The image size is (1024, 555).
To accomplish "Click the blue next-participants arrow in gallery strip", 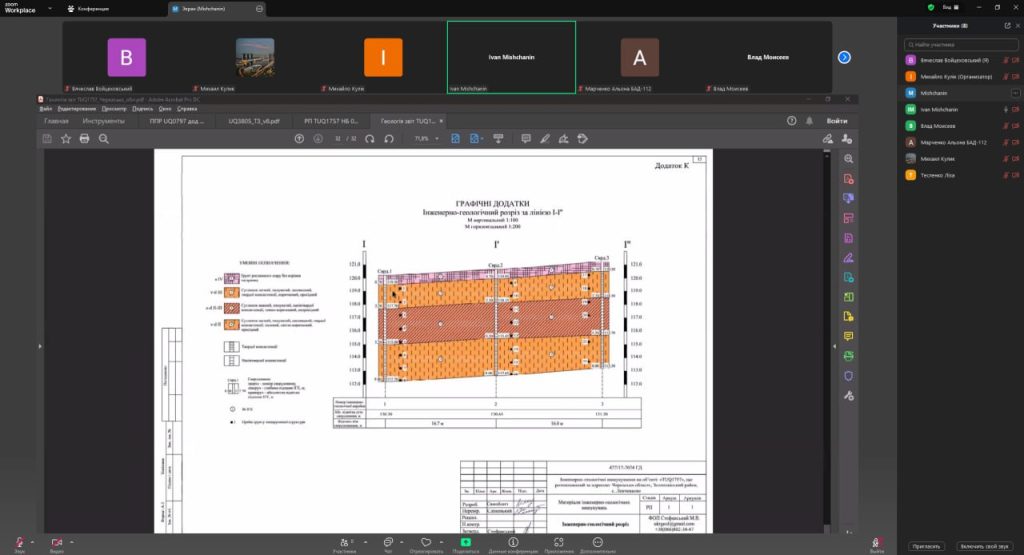I will pyautogui.click(x=844, y=57).
